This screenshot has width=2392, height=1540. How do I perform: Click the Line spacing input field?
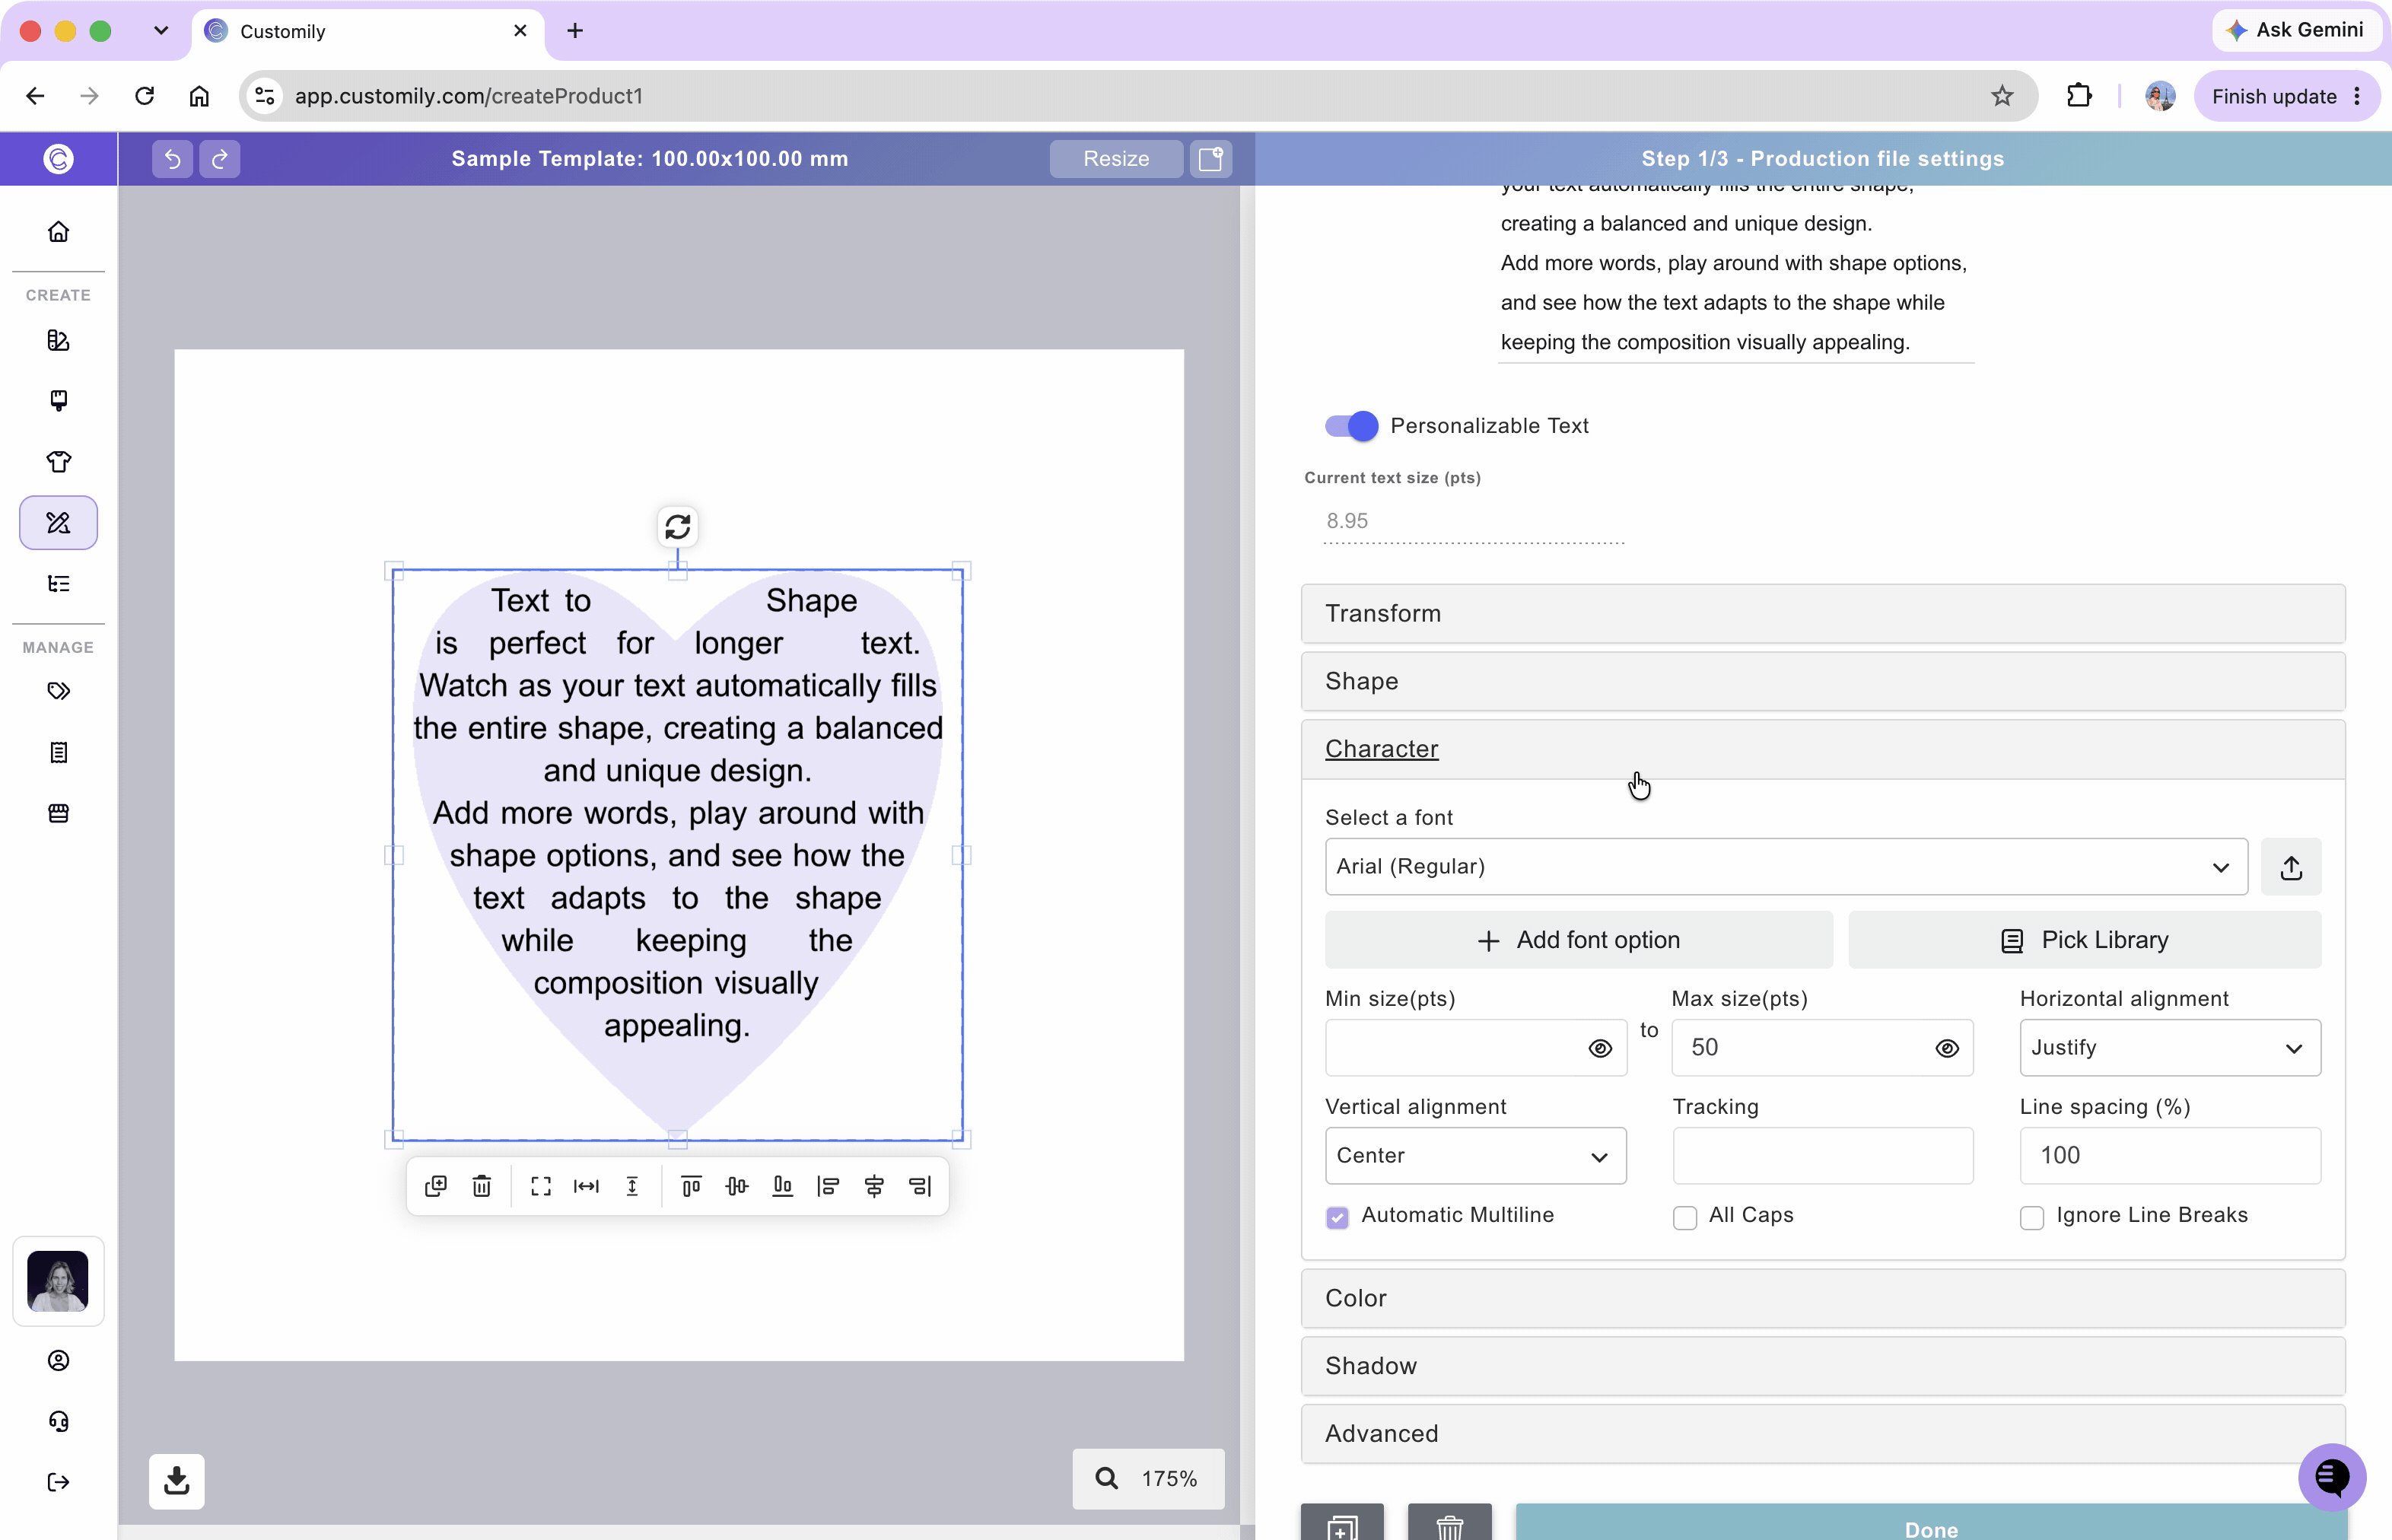2170,1156
